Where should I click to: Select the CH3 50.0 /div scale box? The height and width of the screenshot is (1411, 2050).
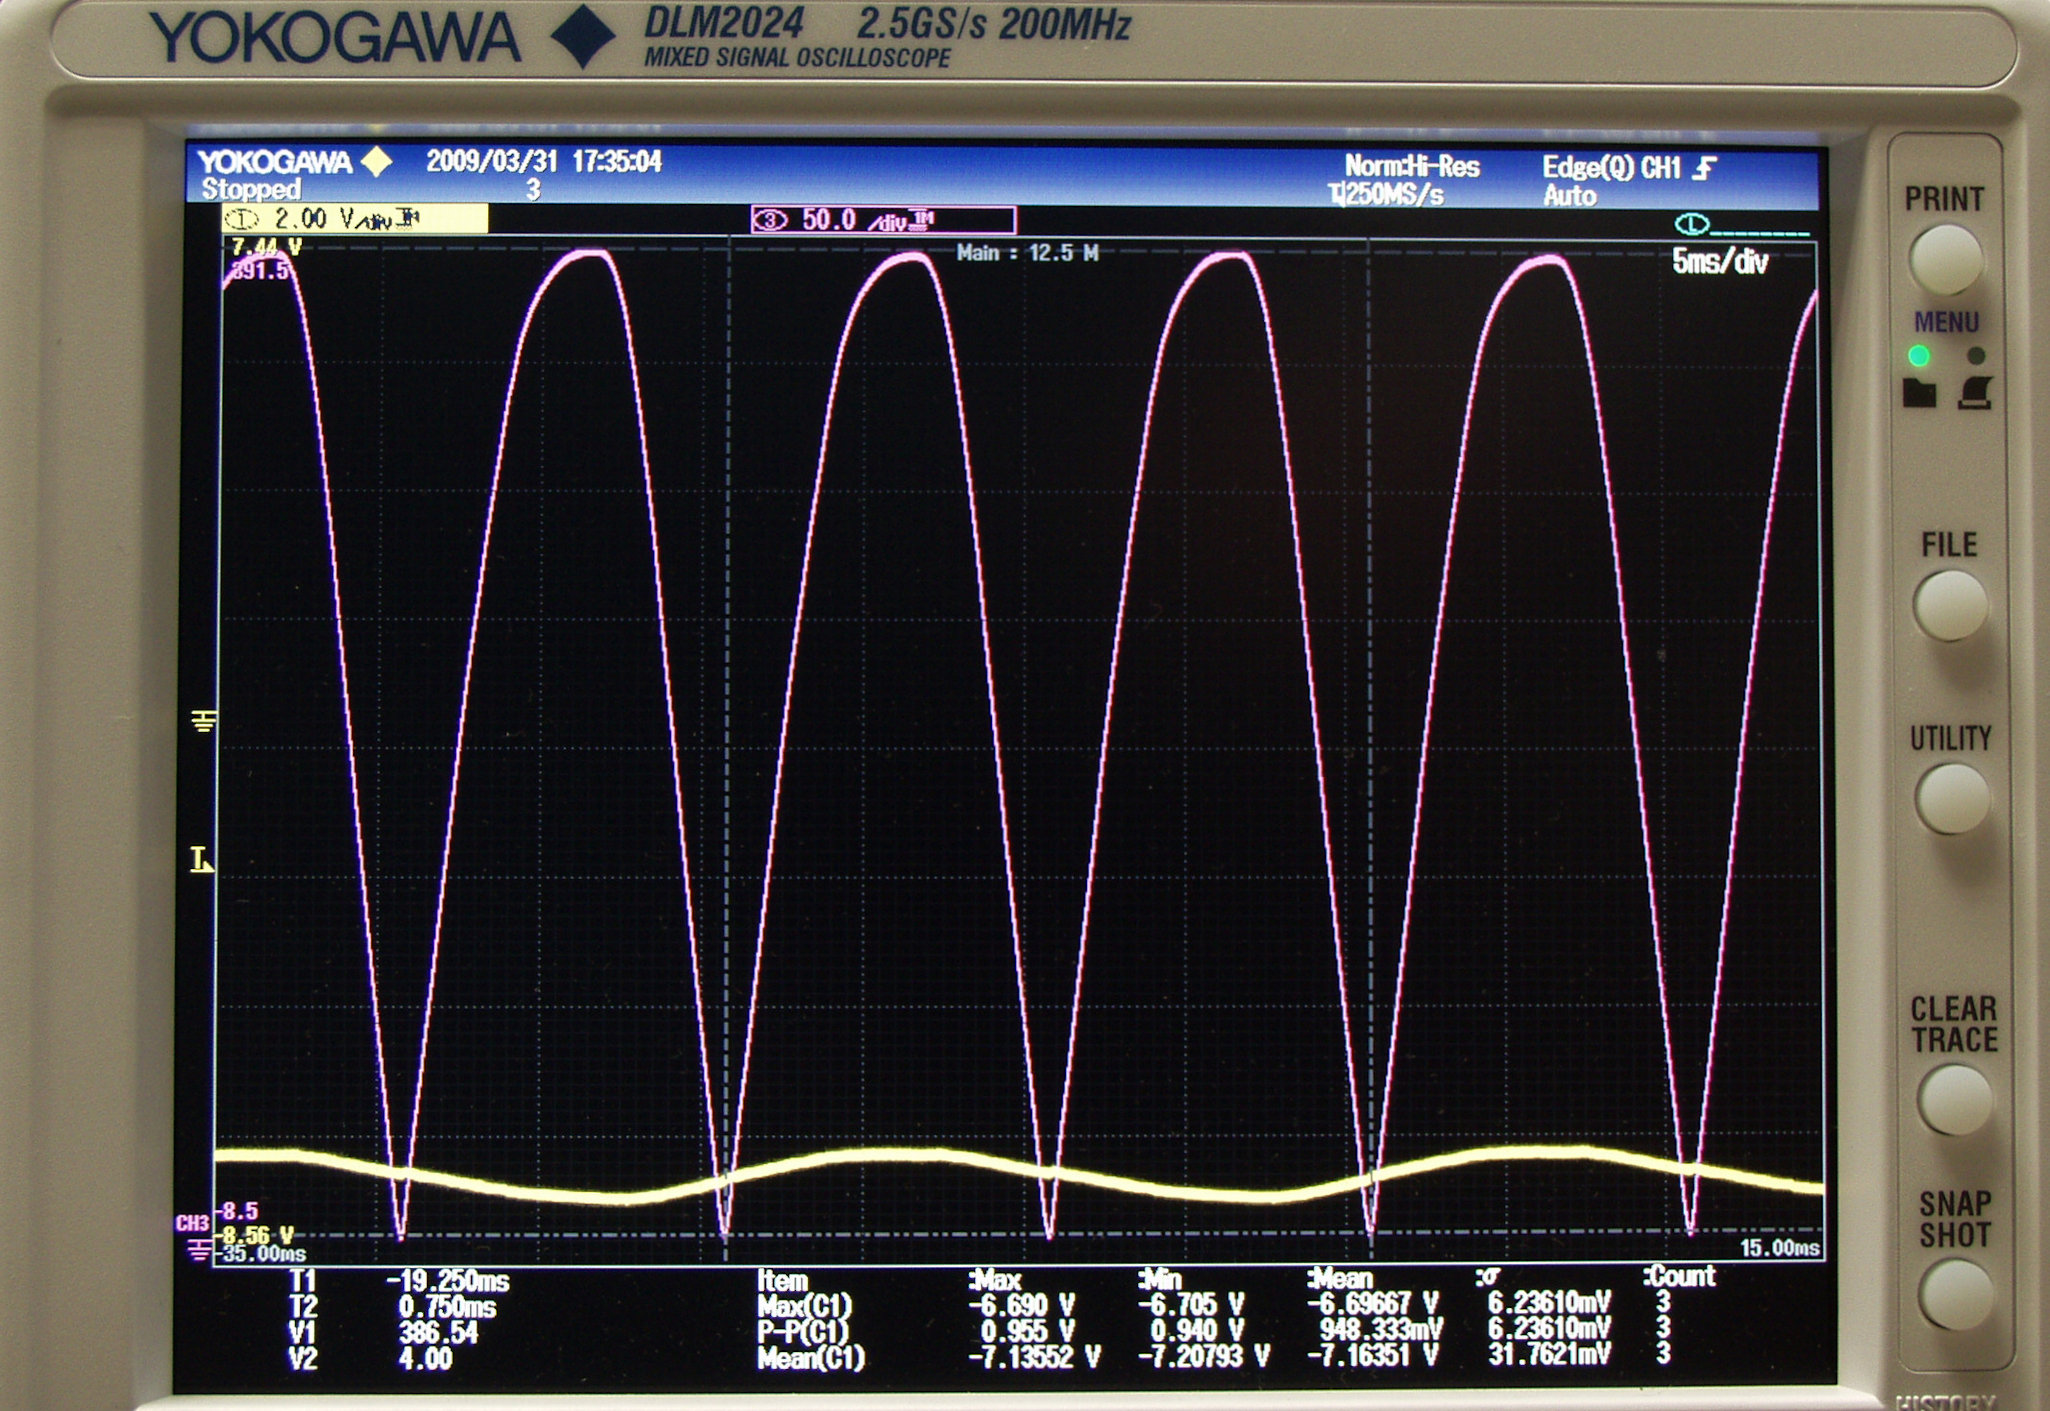[x=883, y=220]
